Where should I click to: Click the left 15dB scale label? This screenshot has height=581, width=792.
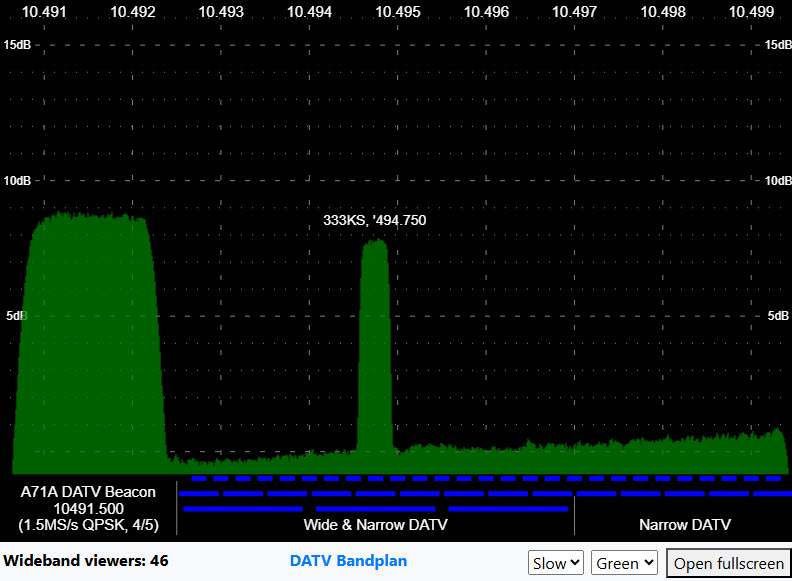tap(19, 45)
